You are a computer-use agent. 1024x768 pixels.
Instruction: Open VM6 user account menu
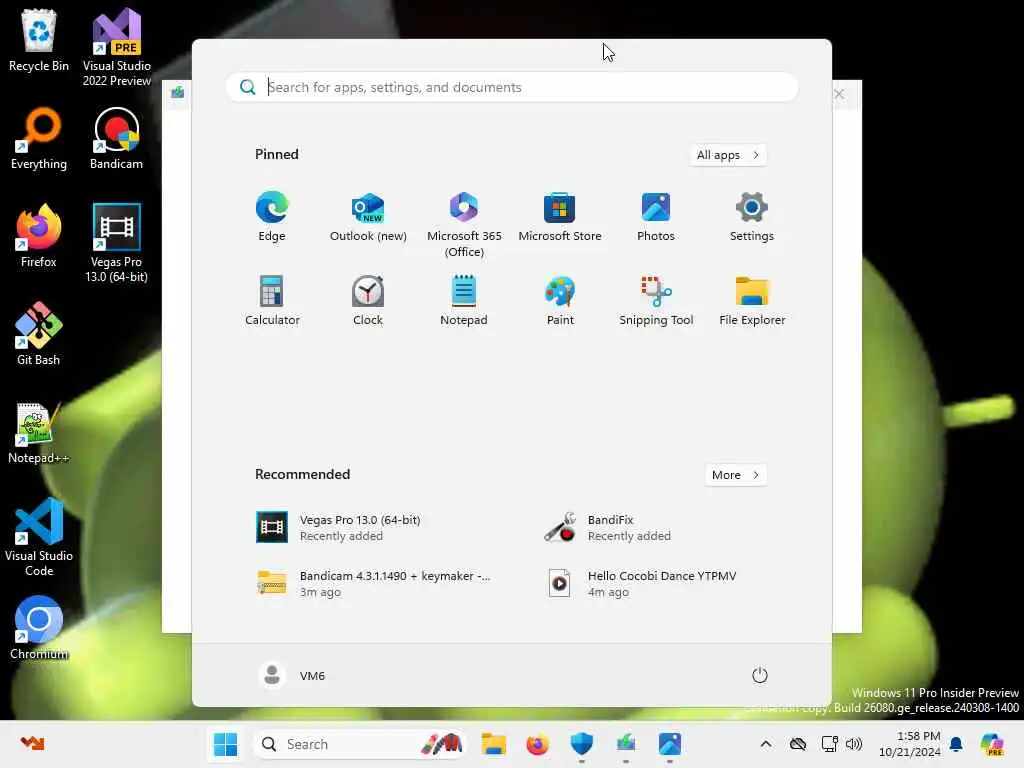coord(292,675)
